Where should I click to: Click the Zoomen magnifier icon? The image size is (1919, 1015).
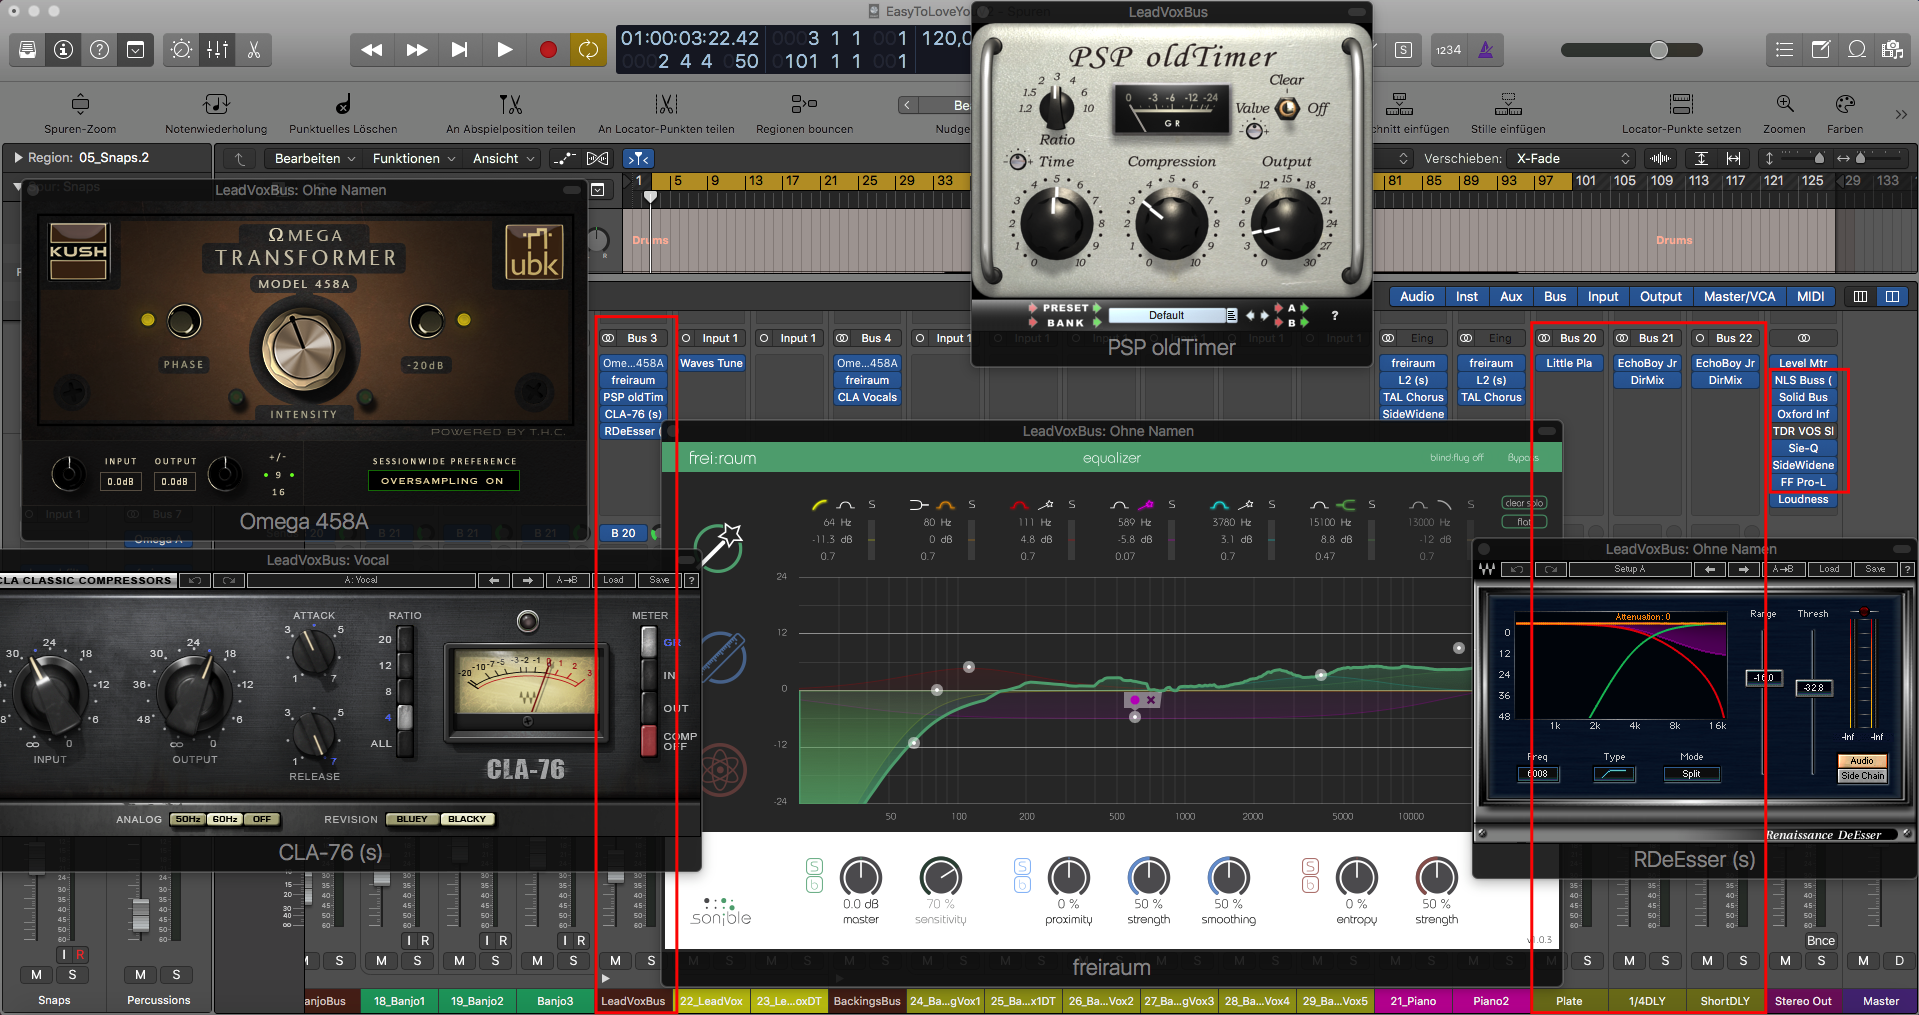coord(1784,104)
